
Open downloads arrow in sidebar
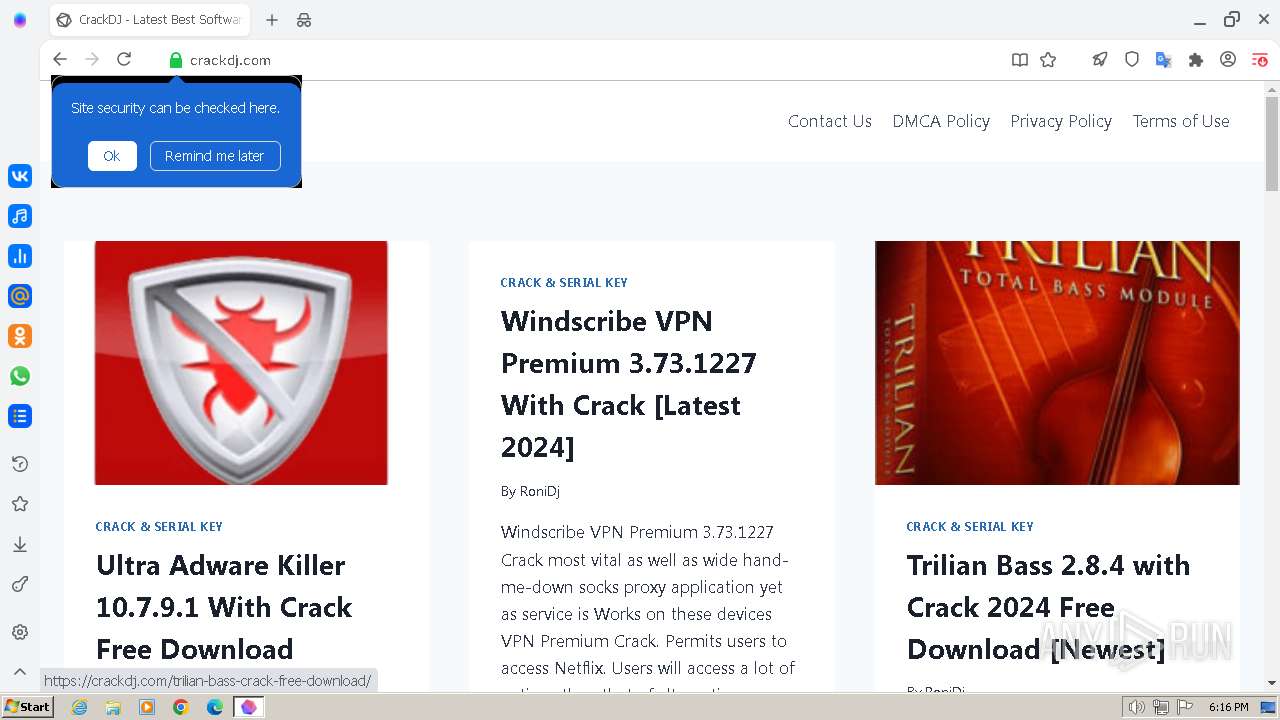[x=20, y=544]
